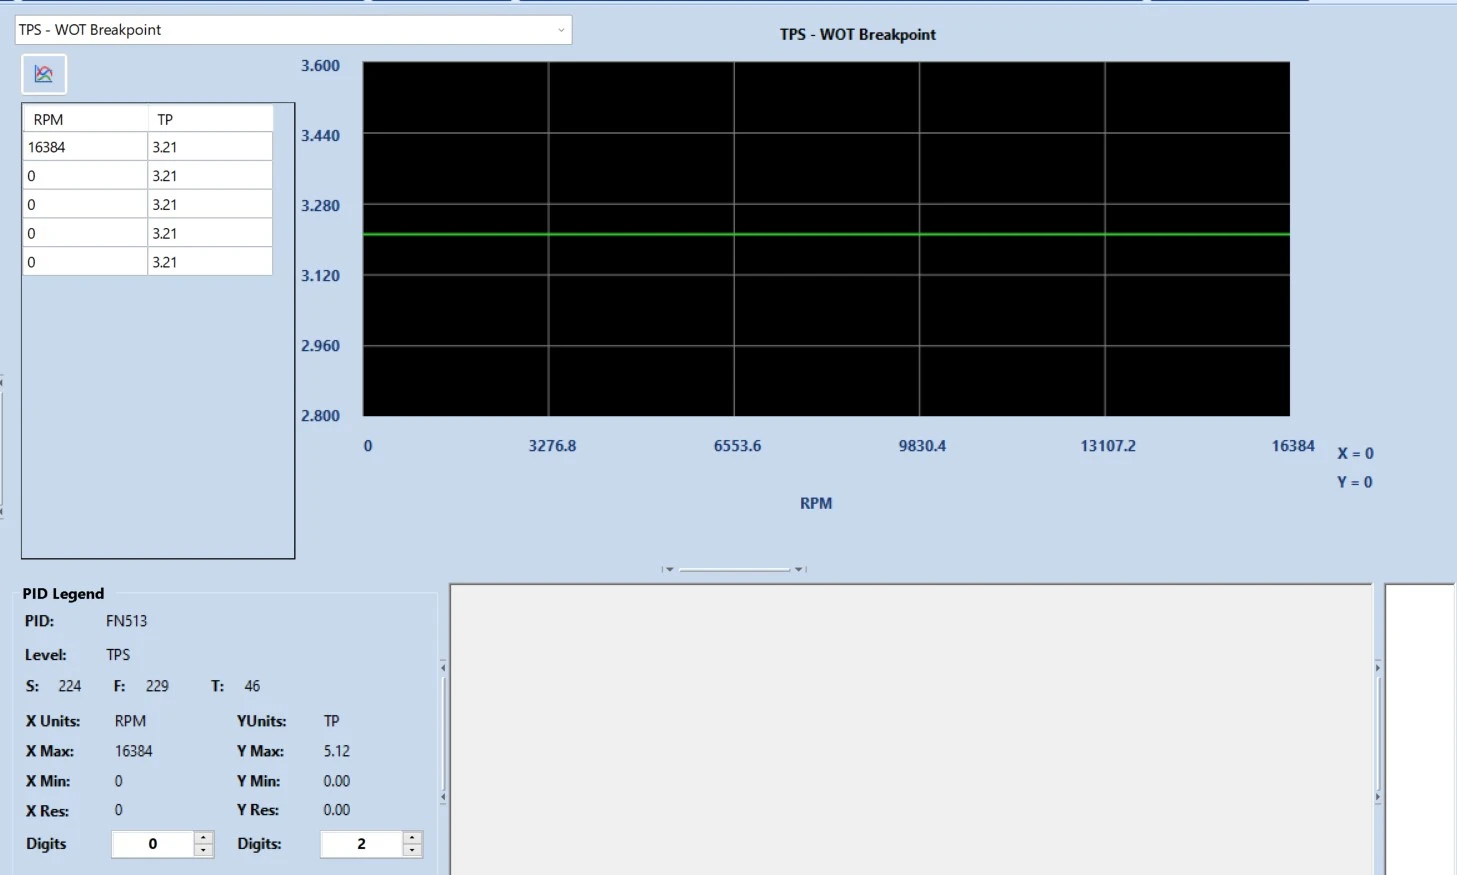Decrease X Digits with the down arrow
This screenshot has width=1457, height=875.
click(204, 851)
